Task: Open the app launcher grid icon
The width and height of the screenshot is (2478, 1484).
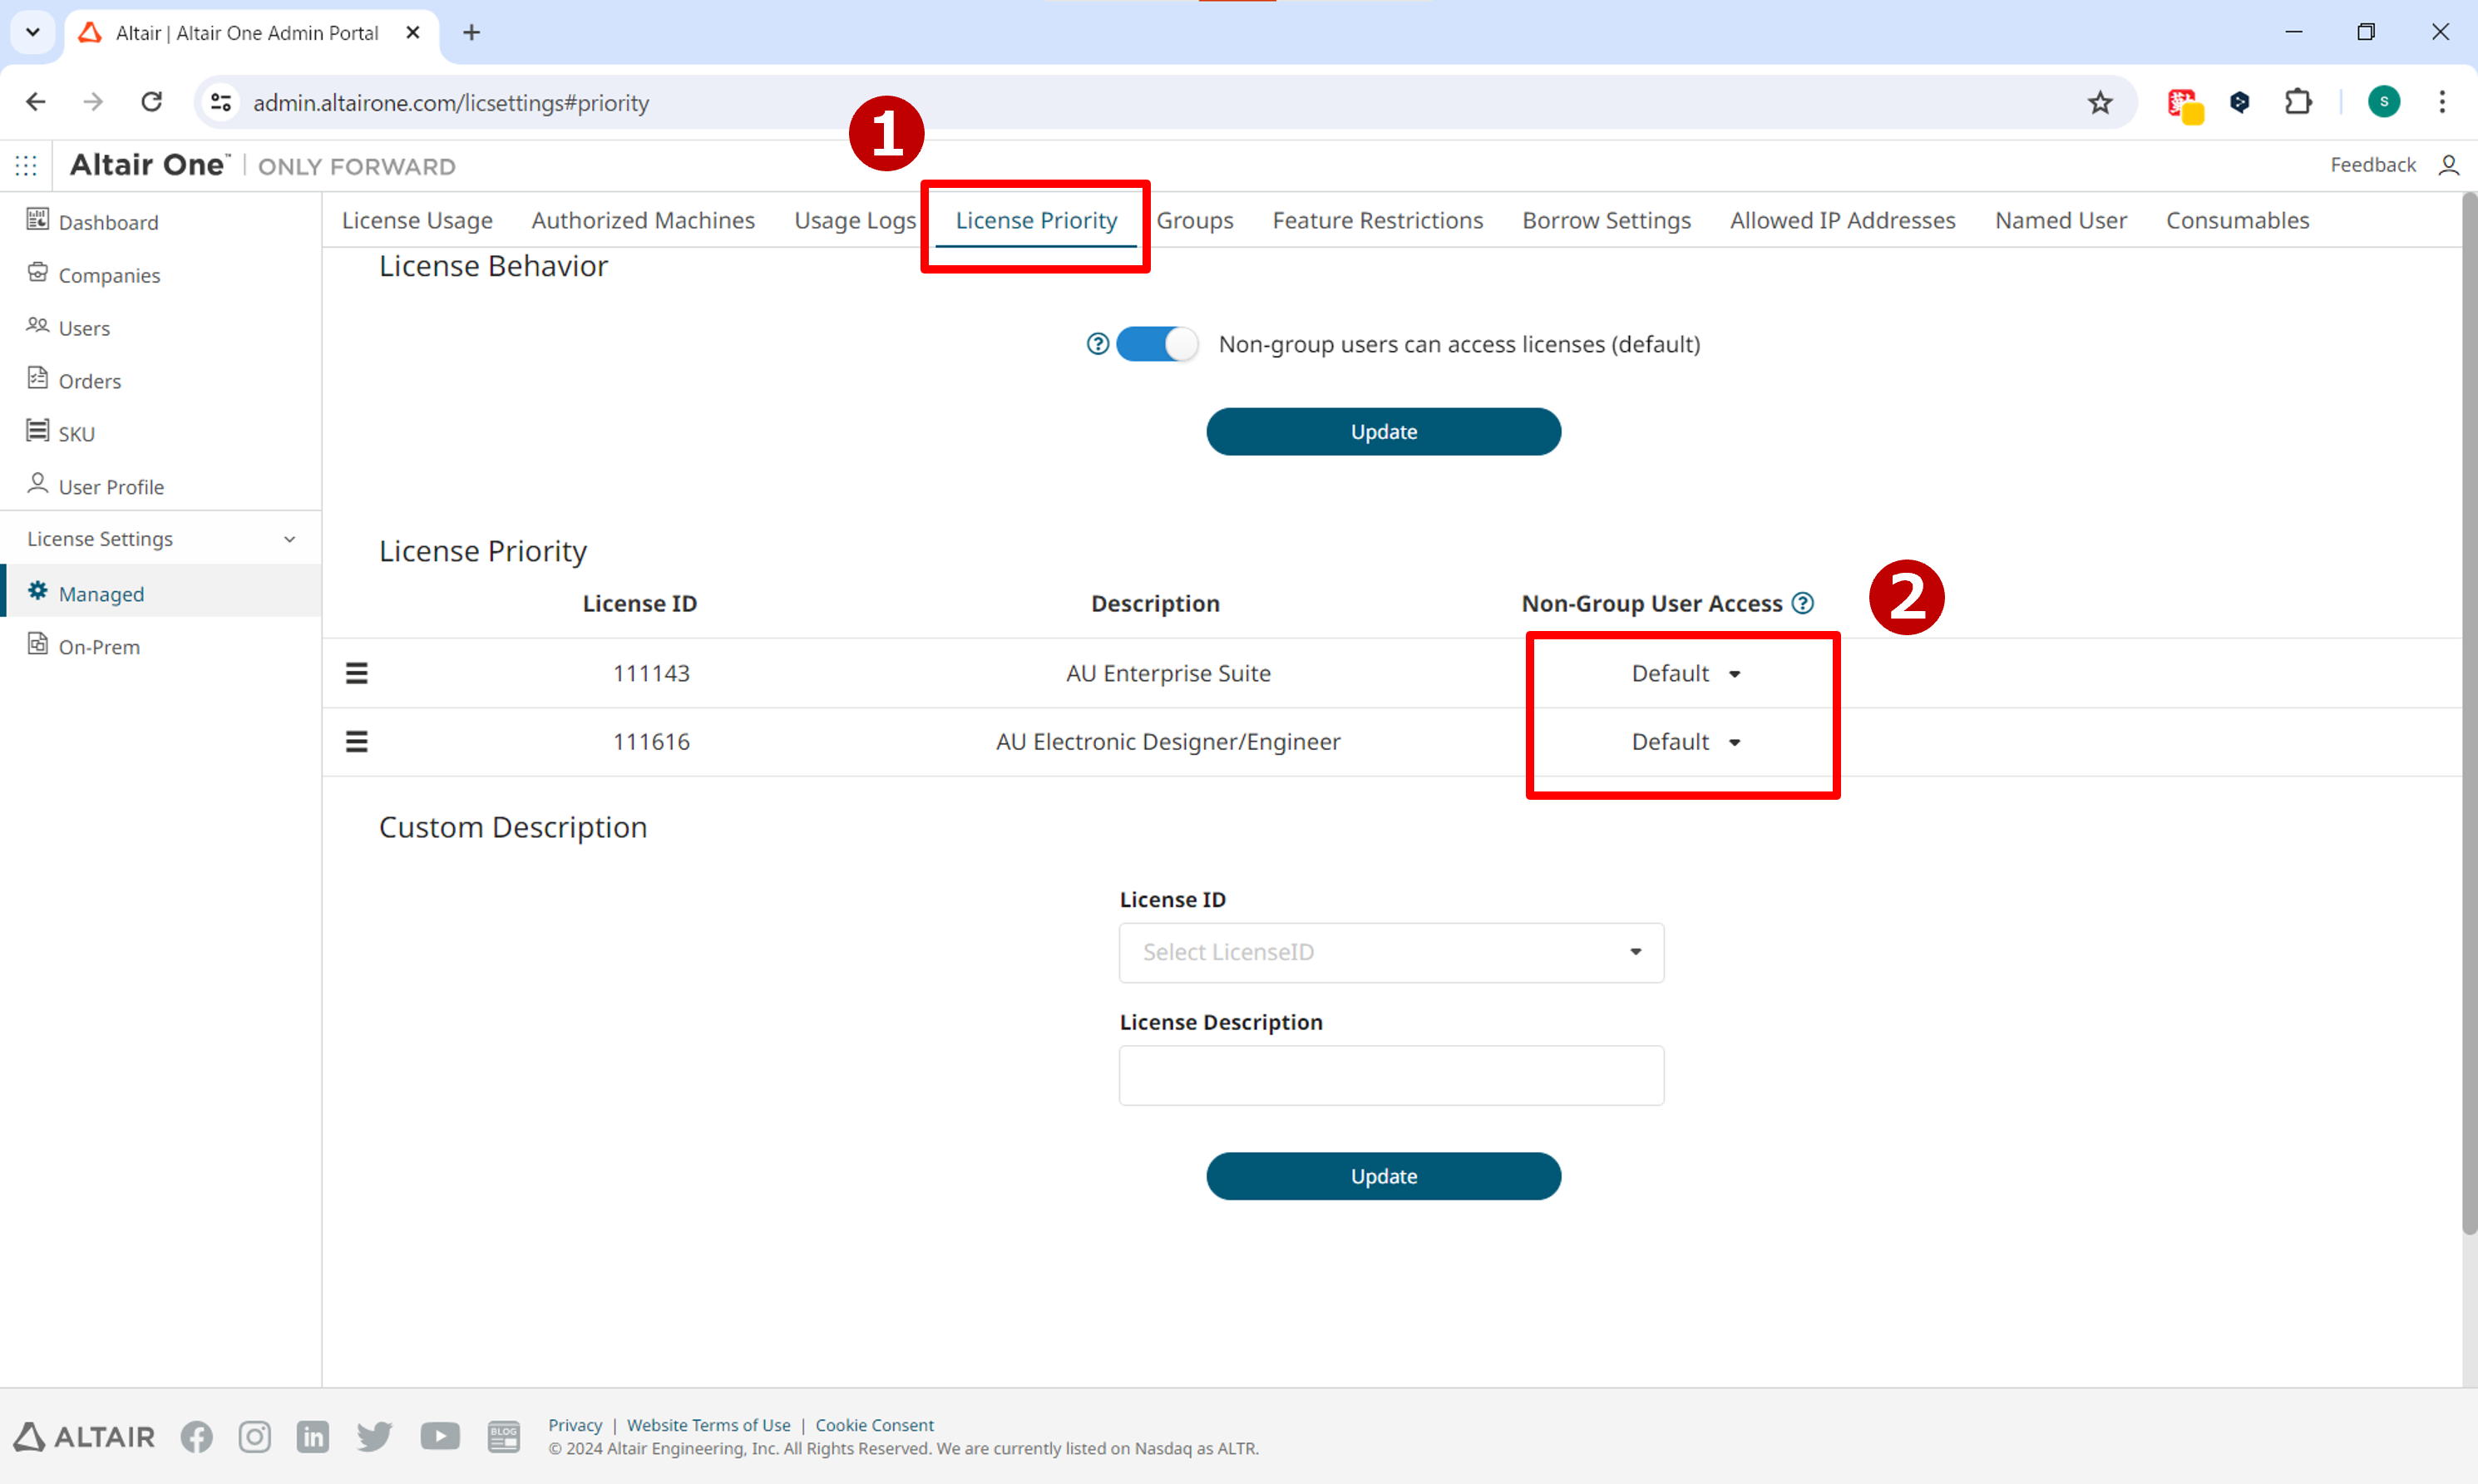Action: click(26, 166)
